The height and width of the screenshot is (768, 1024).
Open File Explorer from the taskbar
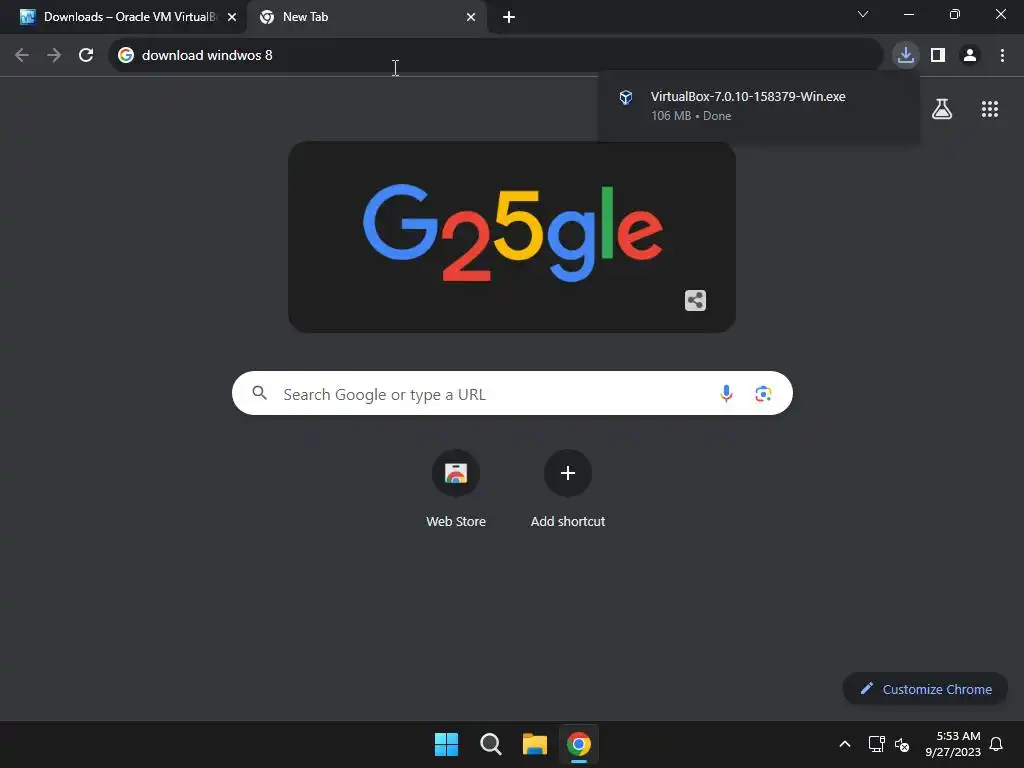click(x=535, y=744)
